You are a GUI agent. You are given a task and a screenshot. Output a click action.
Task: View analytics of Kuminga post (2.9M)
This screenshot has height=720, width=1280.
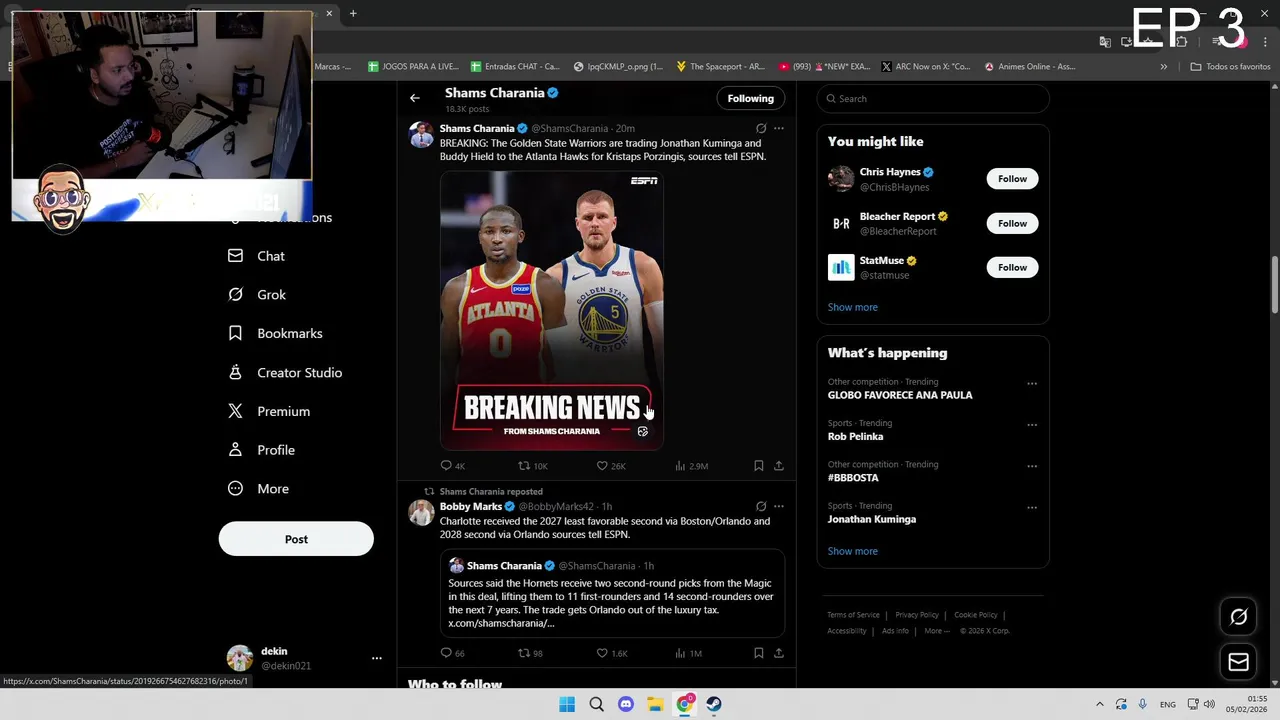click(692, 466)
